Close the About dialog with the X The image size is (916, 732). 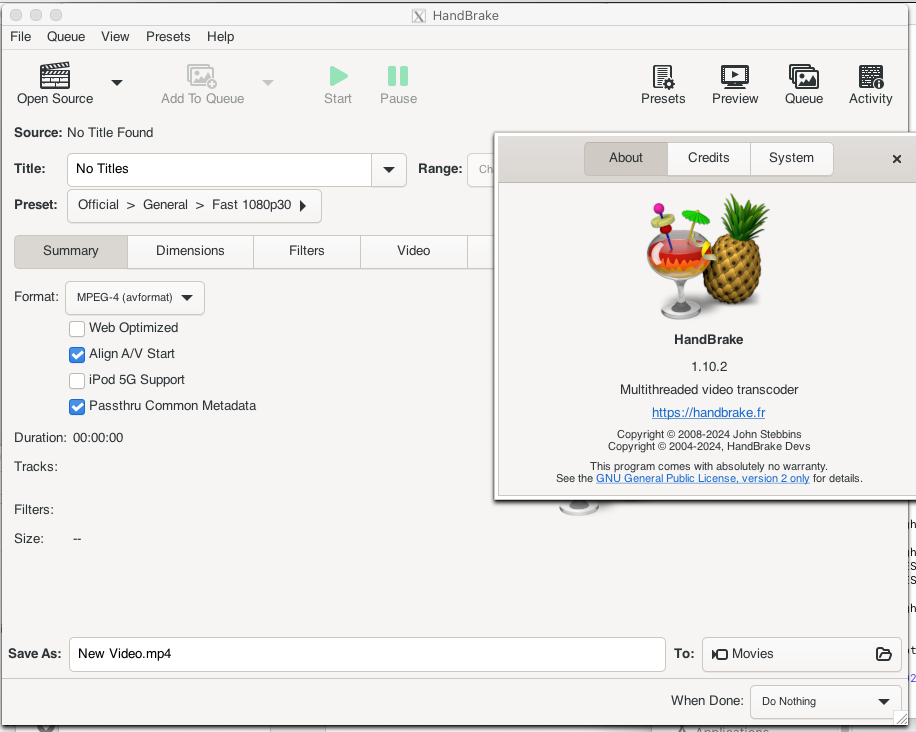[x=897, y=159]
